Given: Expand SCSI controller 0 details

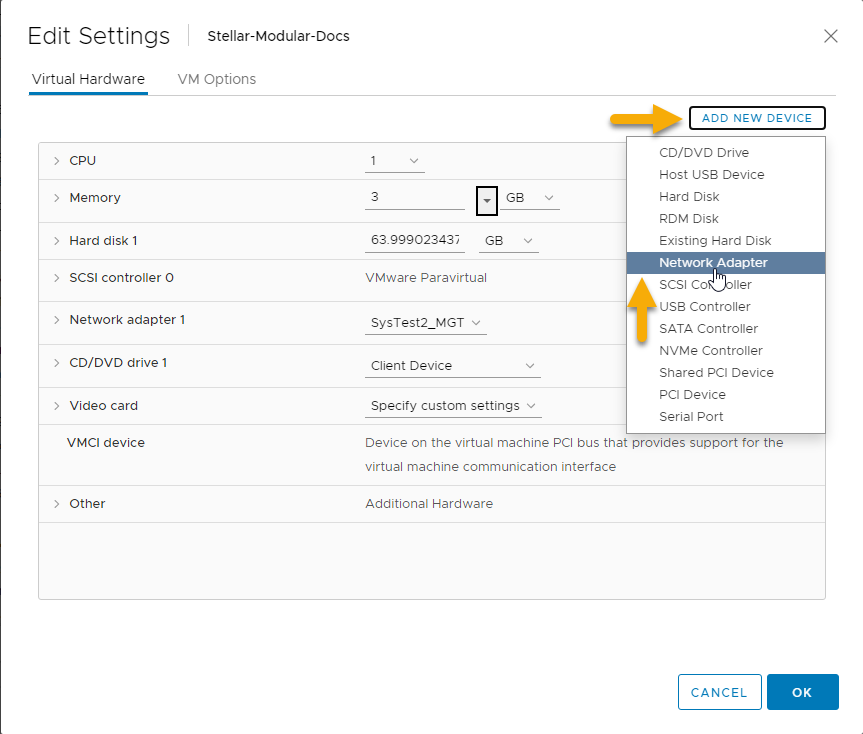Looking at the screenshot, I should 57,278.
